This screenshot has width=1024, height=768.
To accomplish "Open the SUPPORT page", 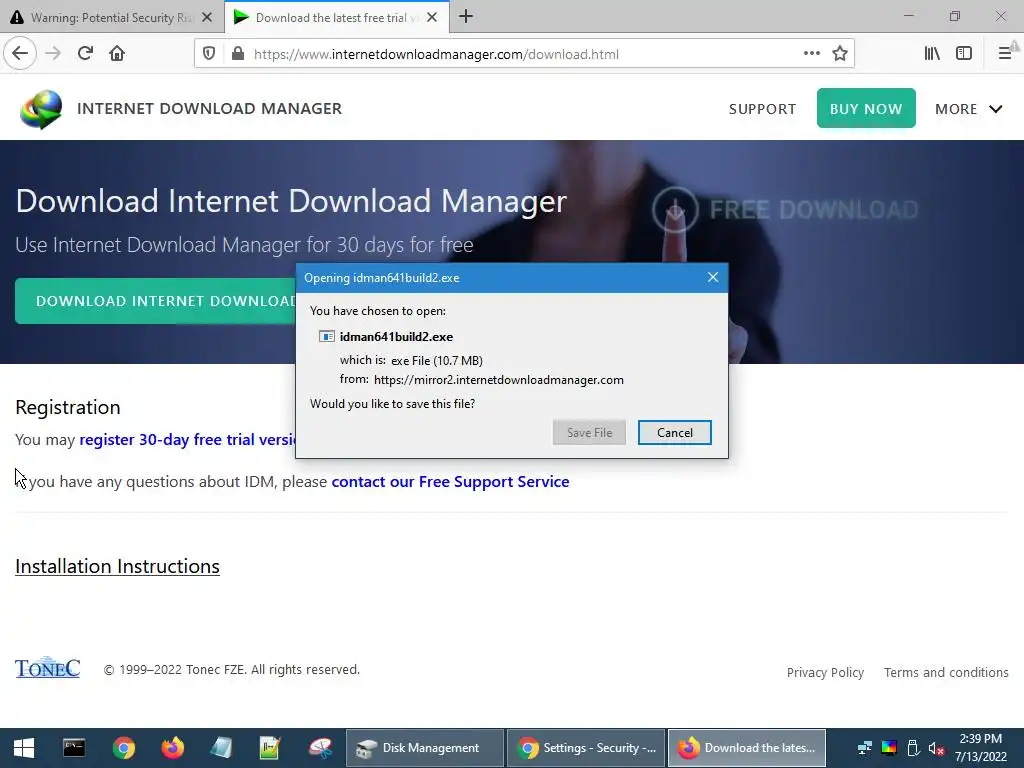I will [x=762, y=109].
